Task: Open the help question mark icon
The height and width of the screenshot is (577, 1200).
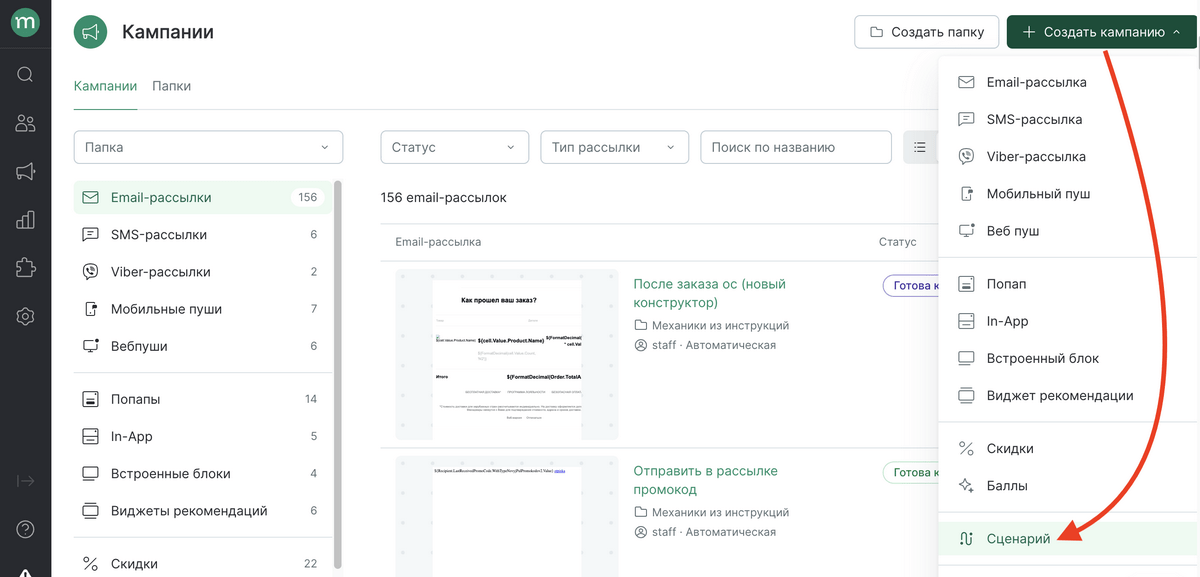Action: point(25,529)
